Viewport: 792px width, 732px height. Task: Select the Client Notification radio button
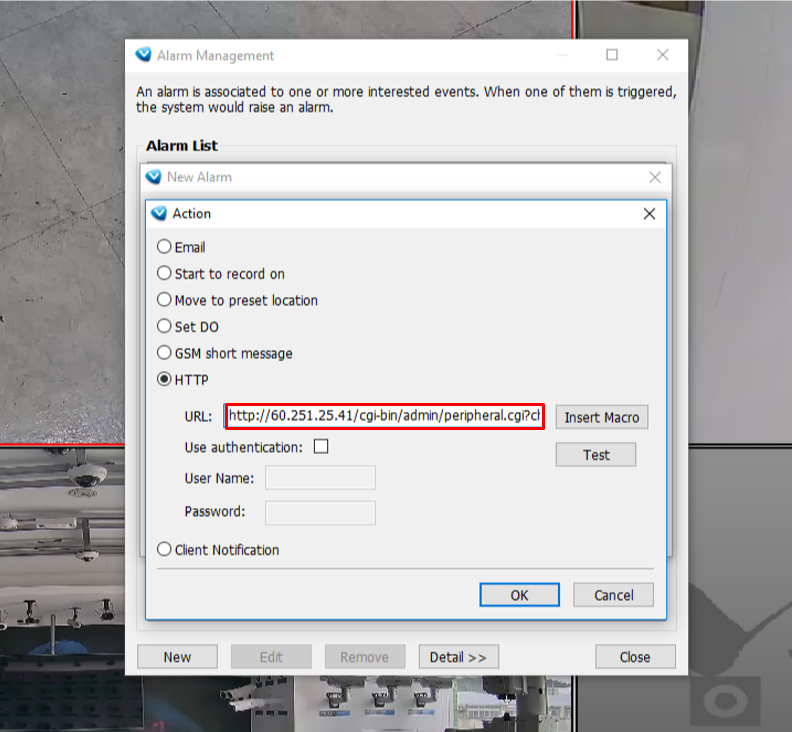pos(165,550)
